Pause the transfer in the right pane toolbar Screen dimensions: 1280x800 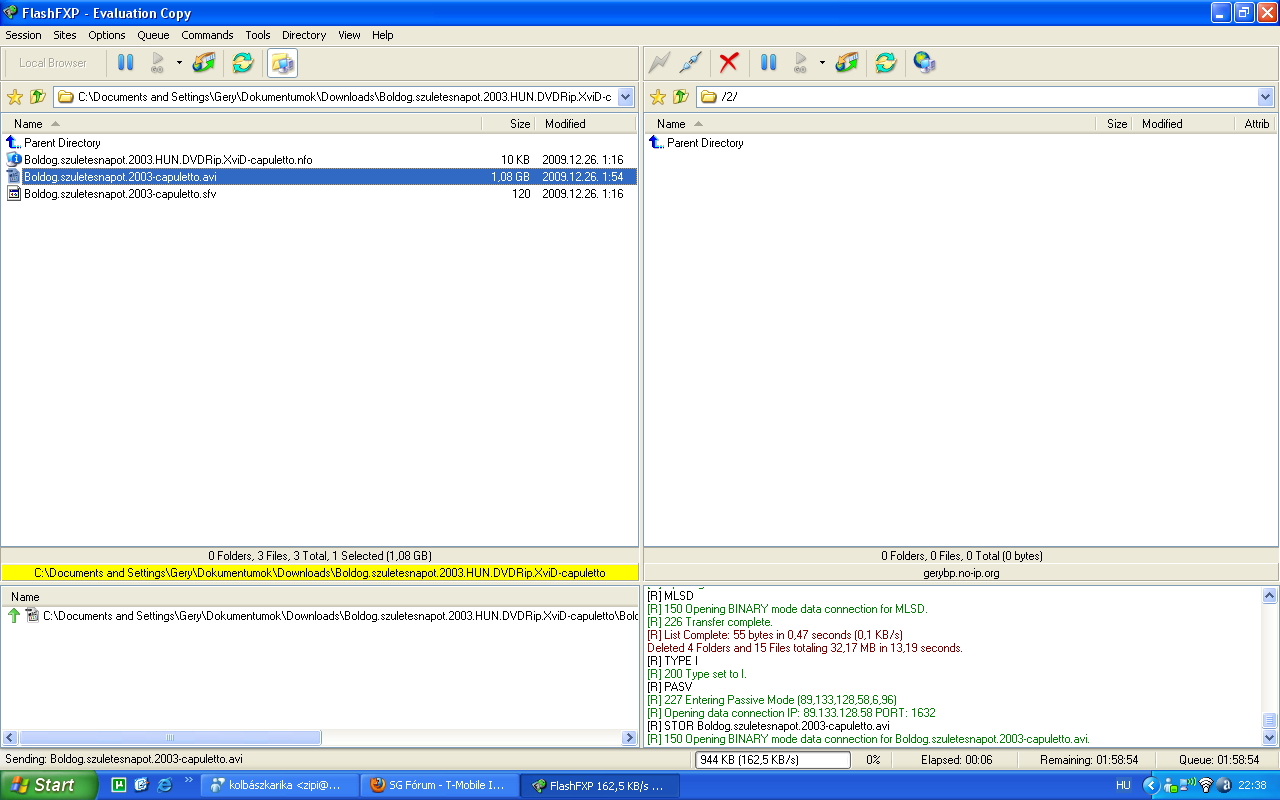click(x=768, y=63)
